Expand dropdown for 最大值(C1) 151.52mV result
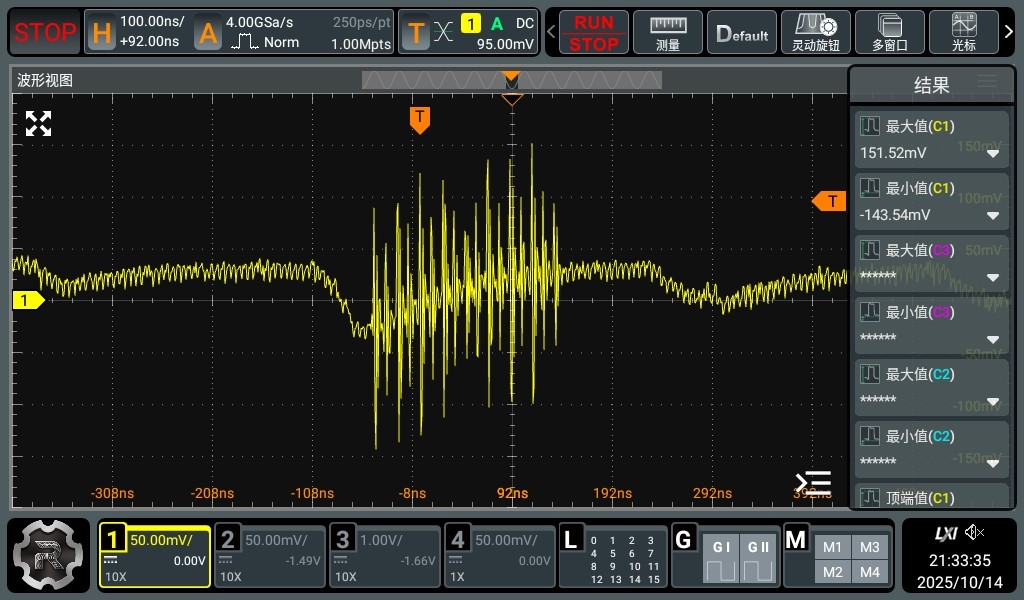Viewport: 1024px width, 600px height. coord(993,154)
